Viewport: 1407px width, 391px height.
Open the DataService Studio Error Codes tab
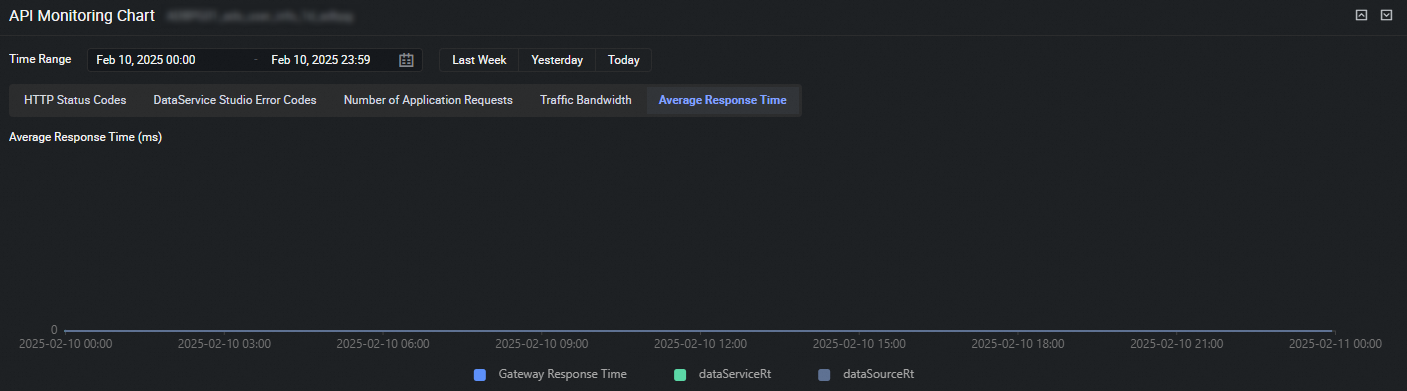[235, 100]
